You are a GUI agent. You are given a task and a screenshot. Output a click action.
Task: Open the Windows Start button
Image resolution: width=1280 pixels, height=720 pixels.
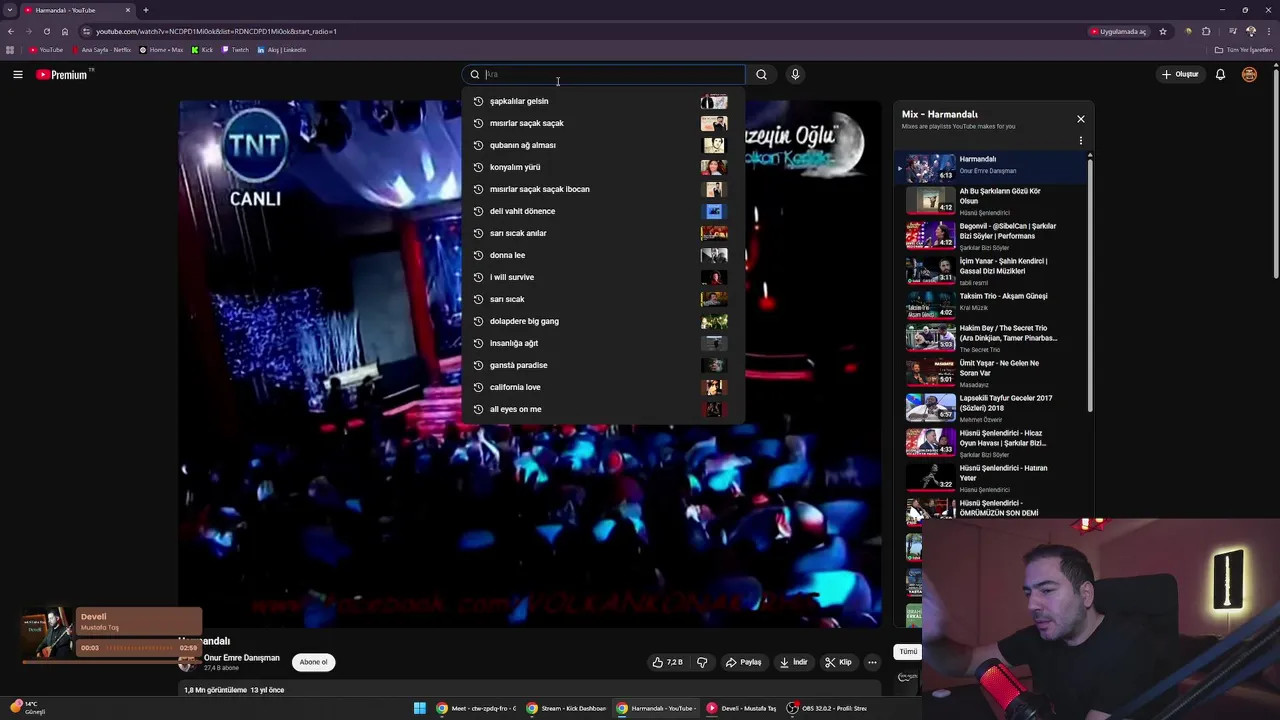click(420, 708)
